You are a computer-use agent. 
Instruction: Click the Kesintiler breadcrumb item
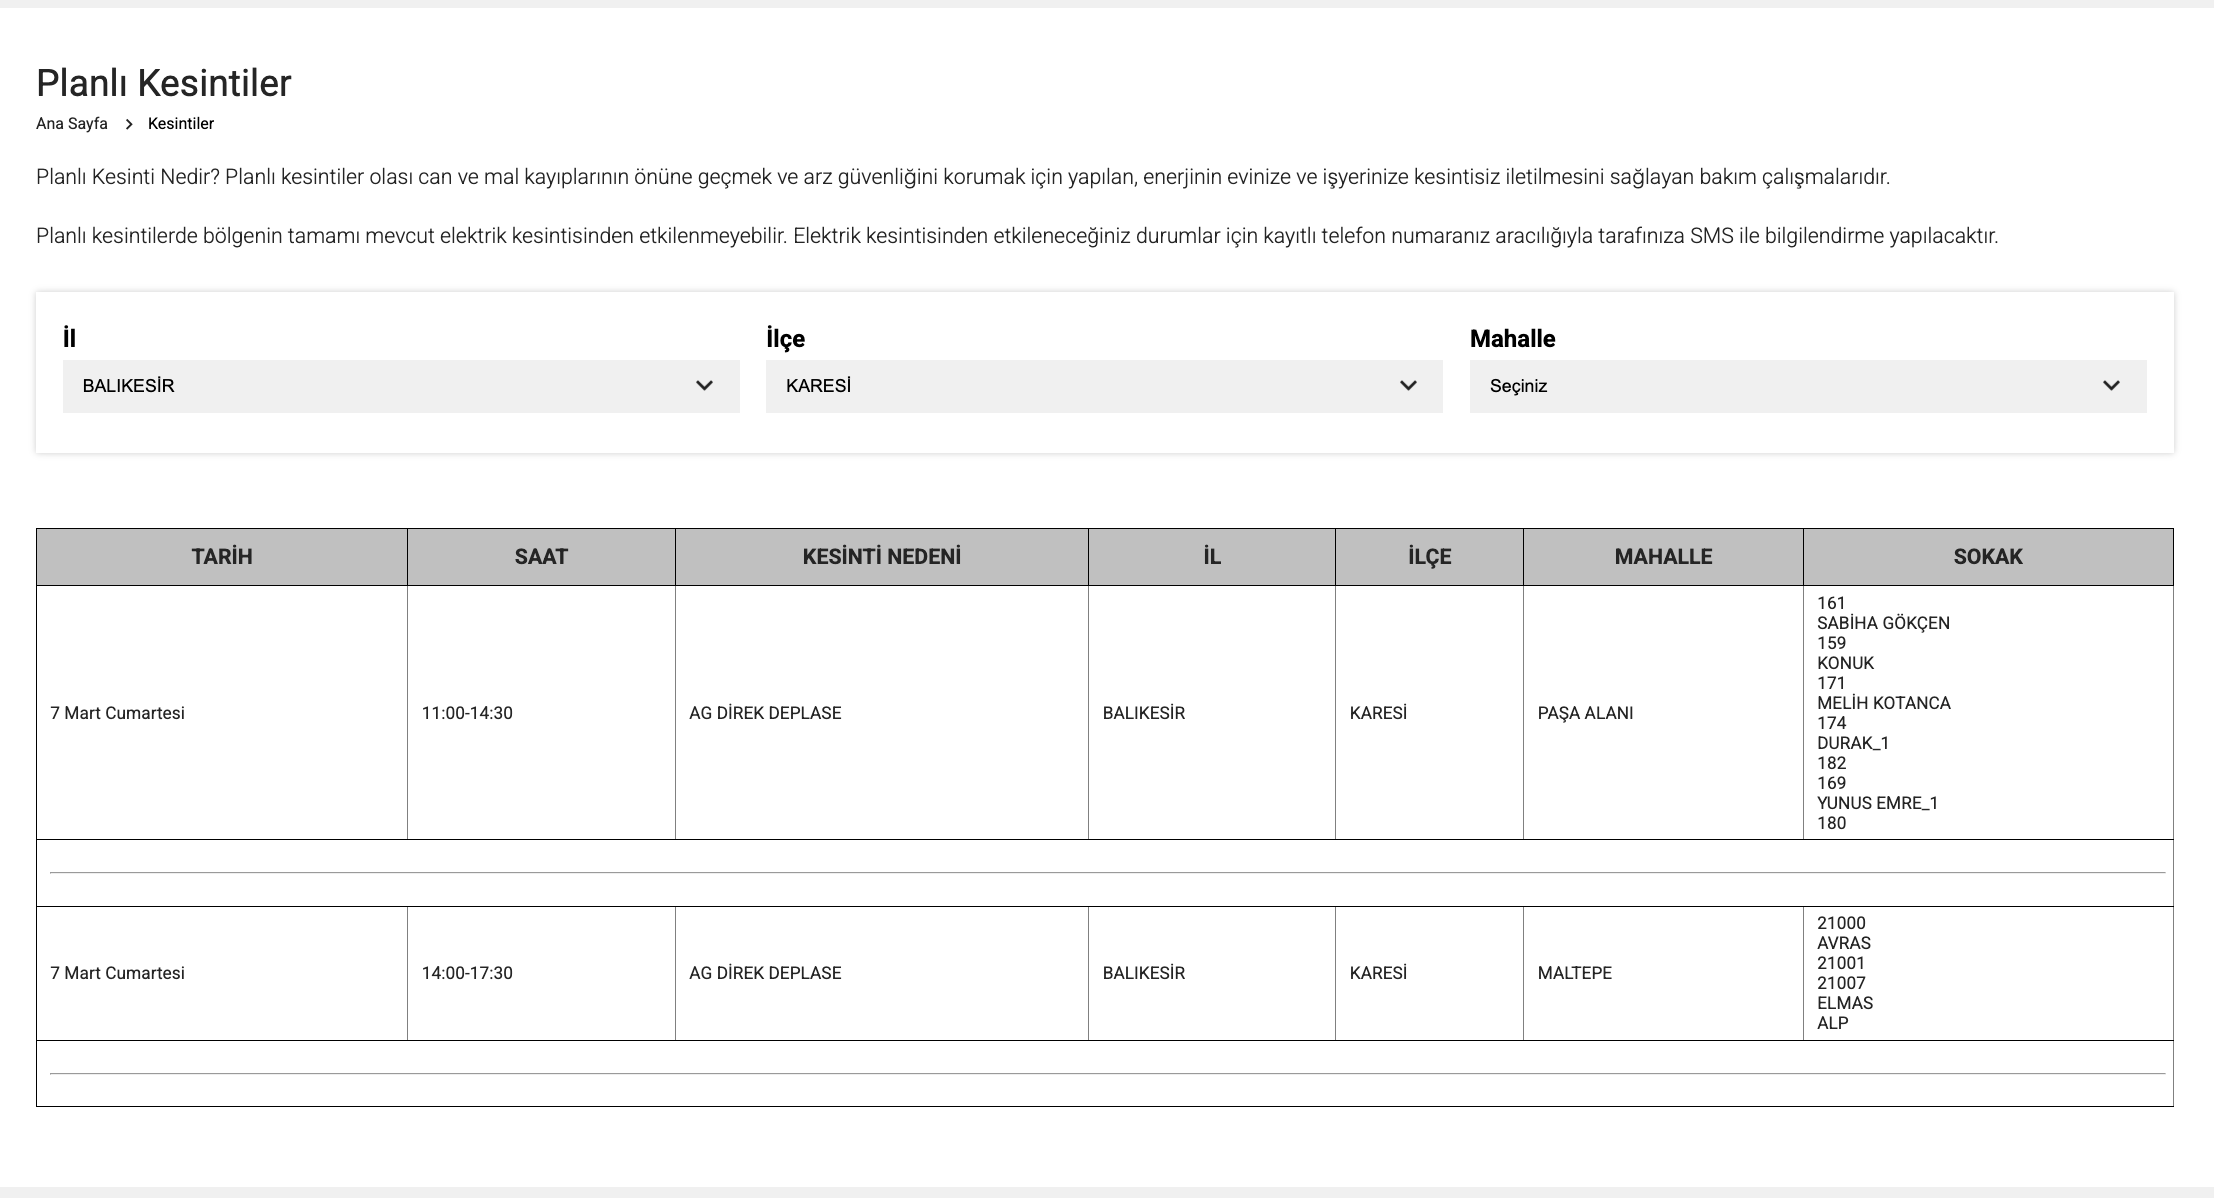pyautogui.click(x=181, y=124)
